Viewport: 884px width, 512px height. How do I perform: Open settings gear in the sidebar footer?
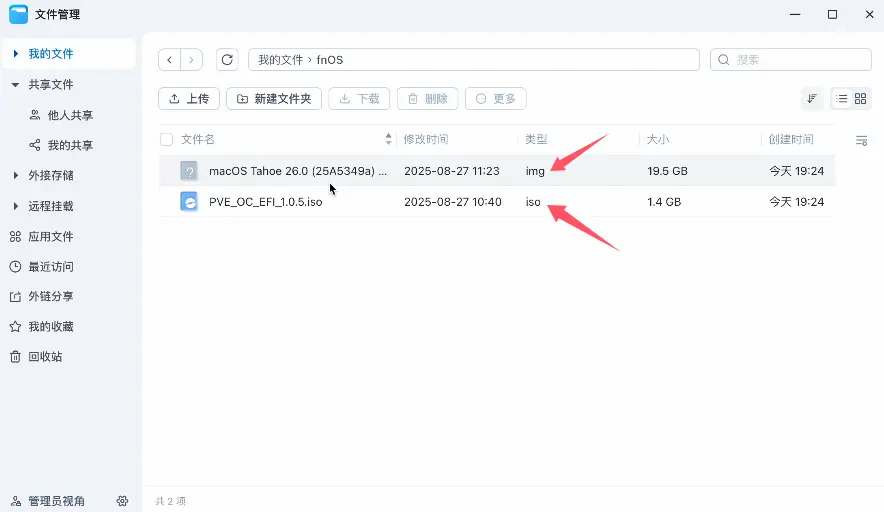122,501
